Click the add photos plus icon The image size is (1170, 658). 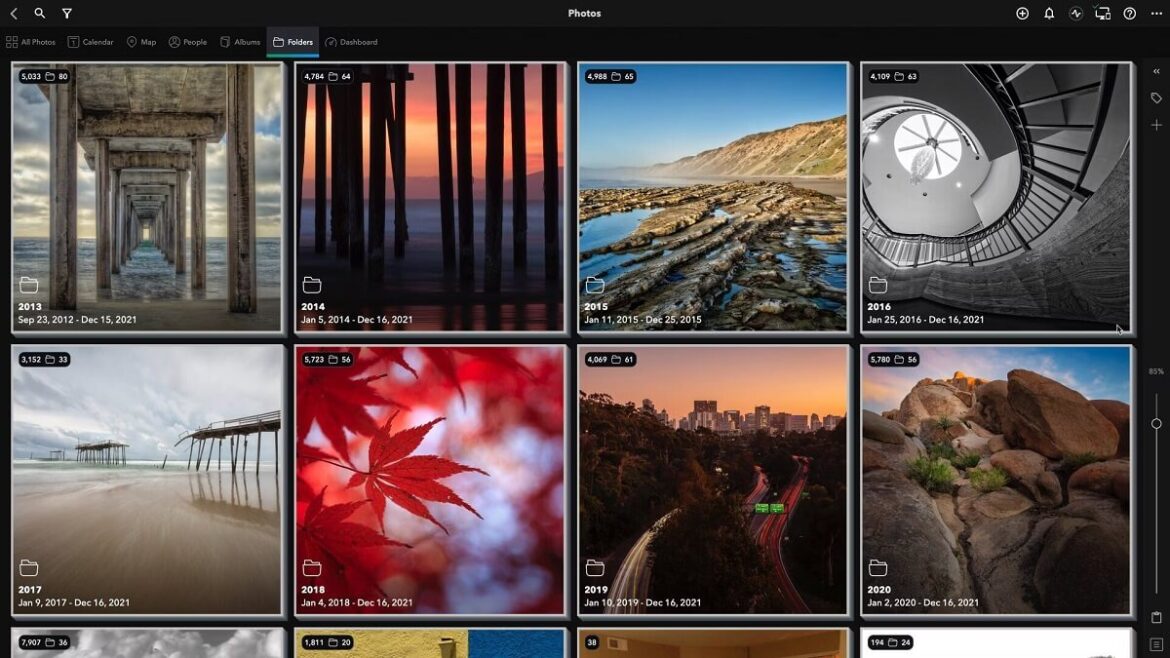tap(1022, 13)
